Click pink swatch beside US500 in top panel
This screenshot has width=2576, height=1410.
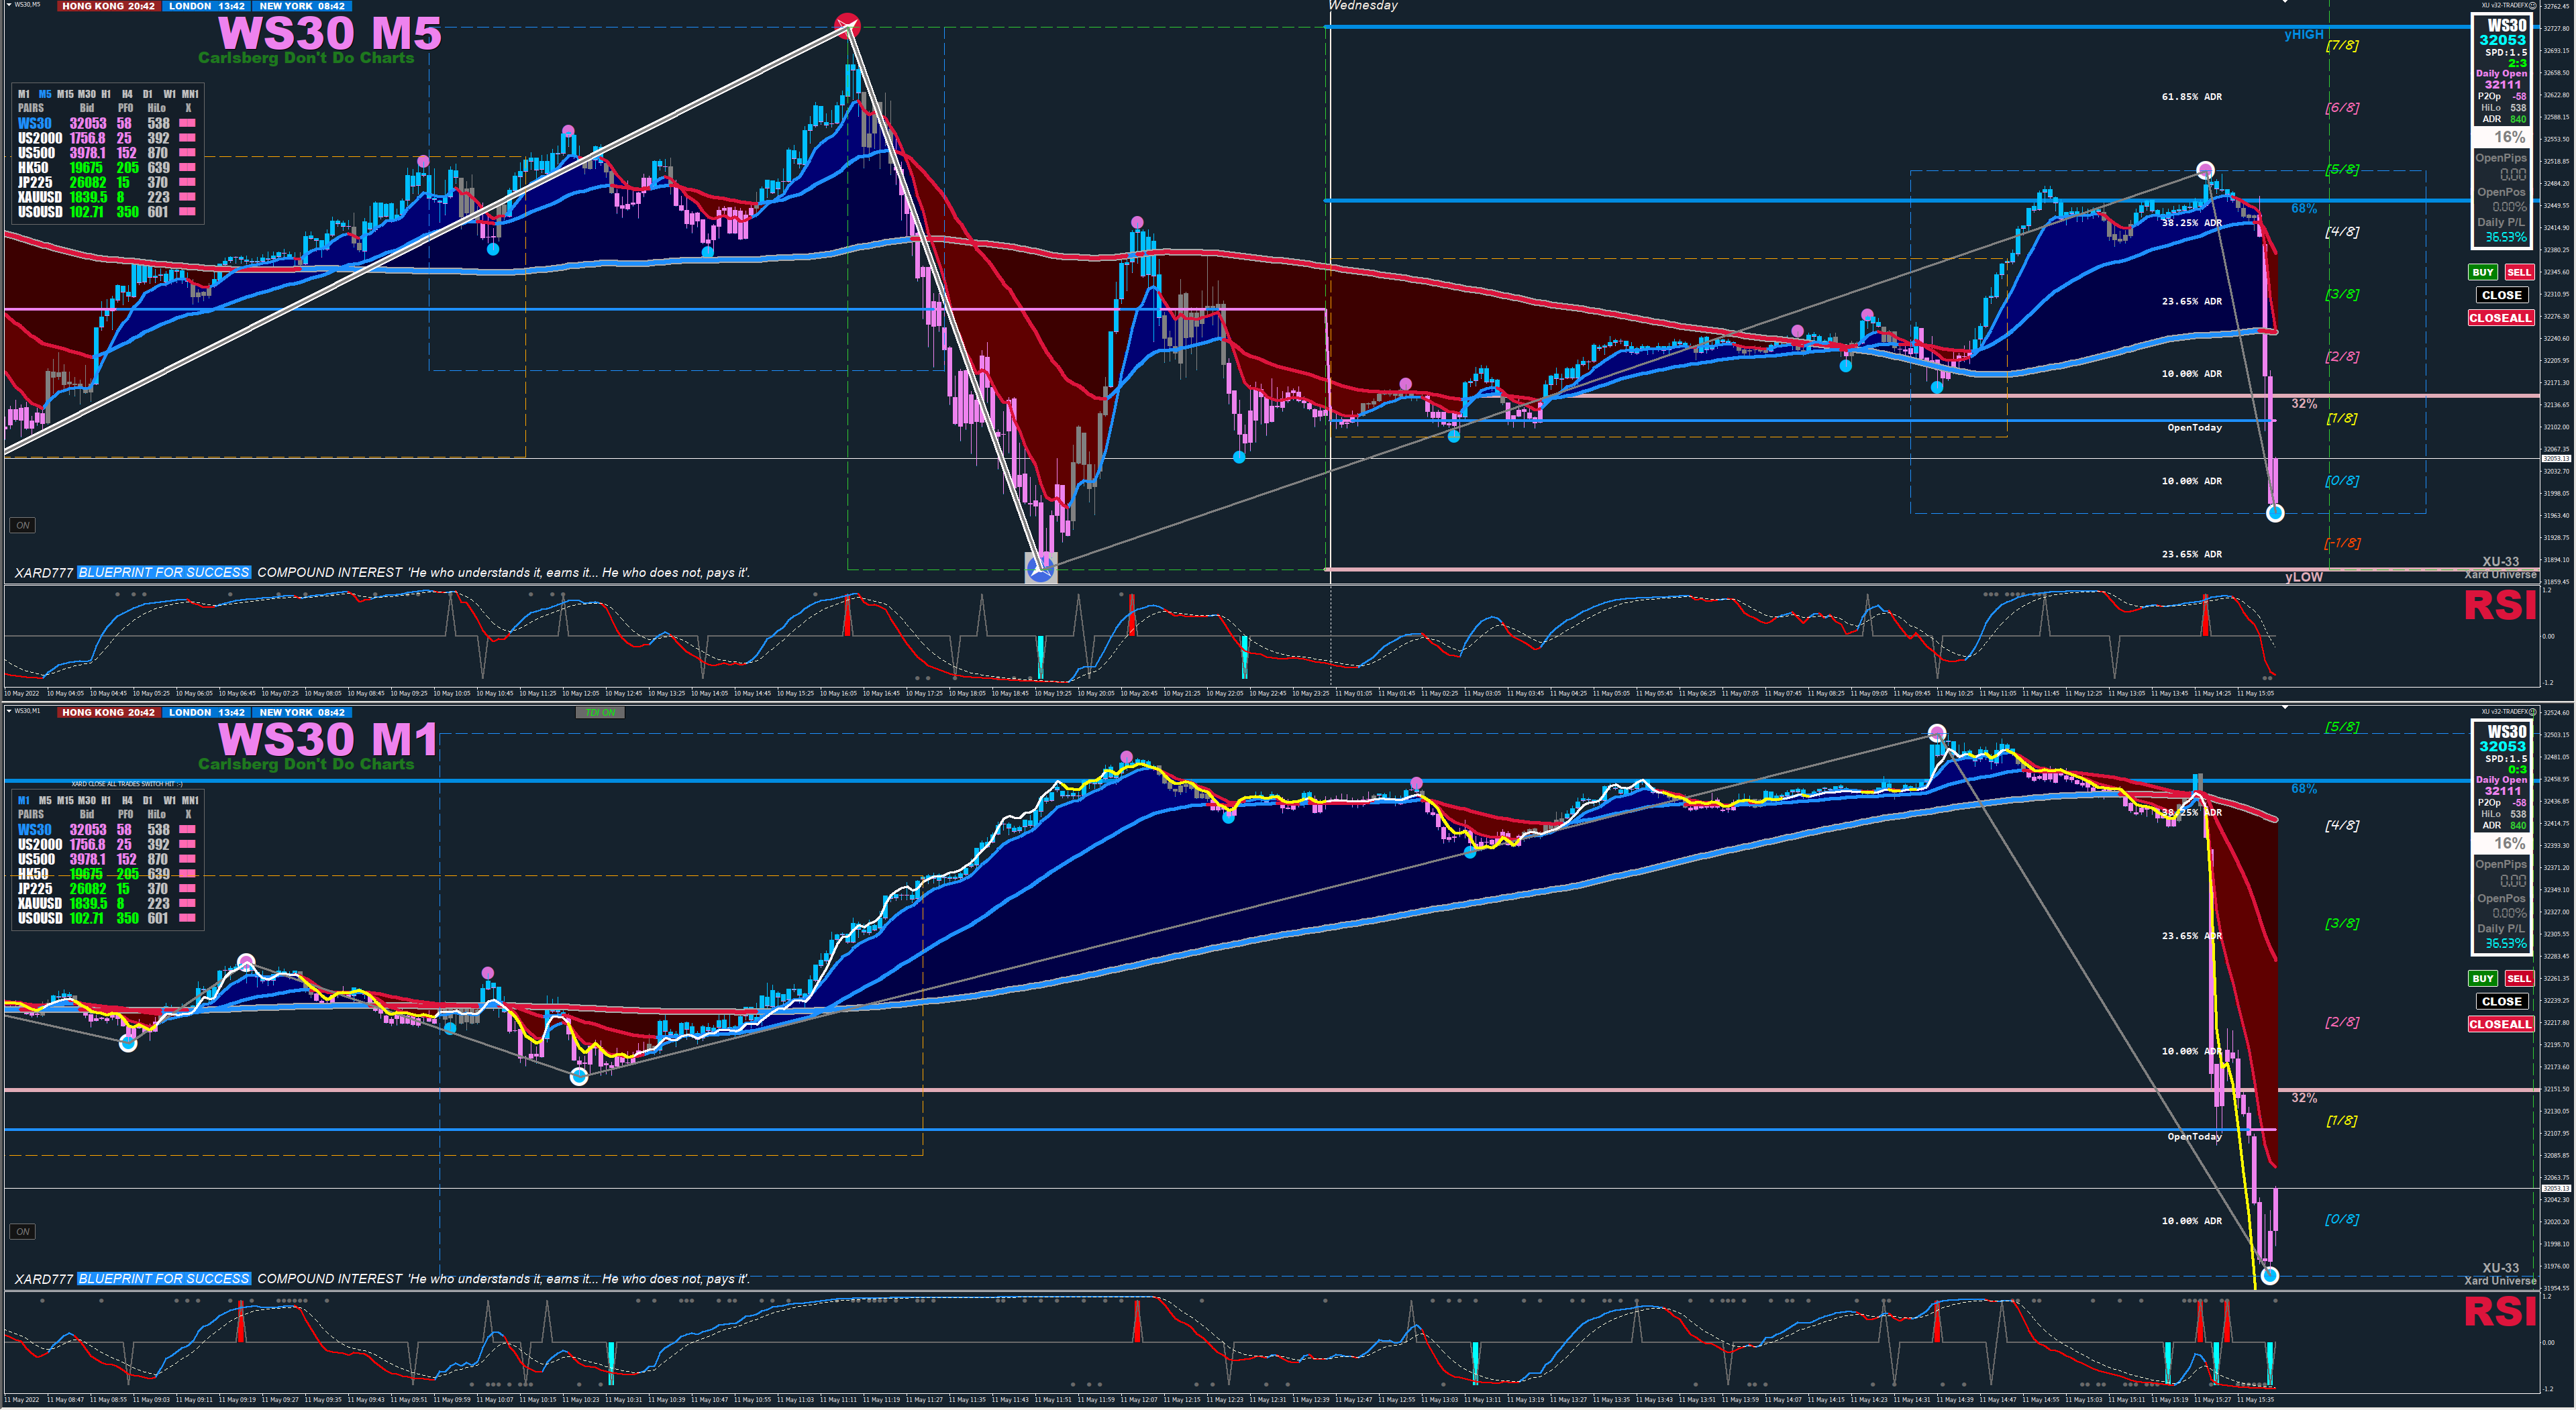coord(187,153)
